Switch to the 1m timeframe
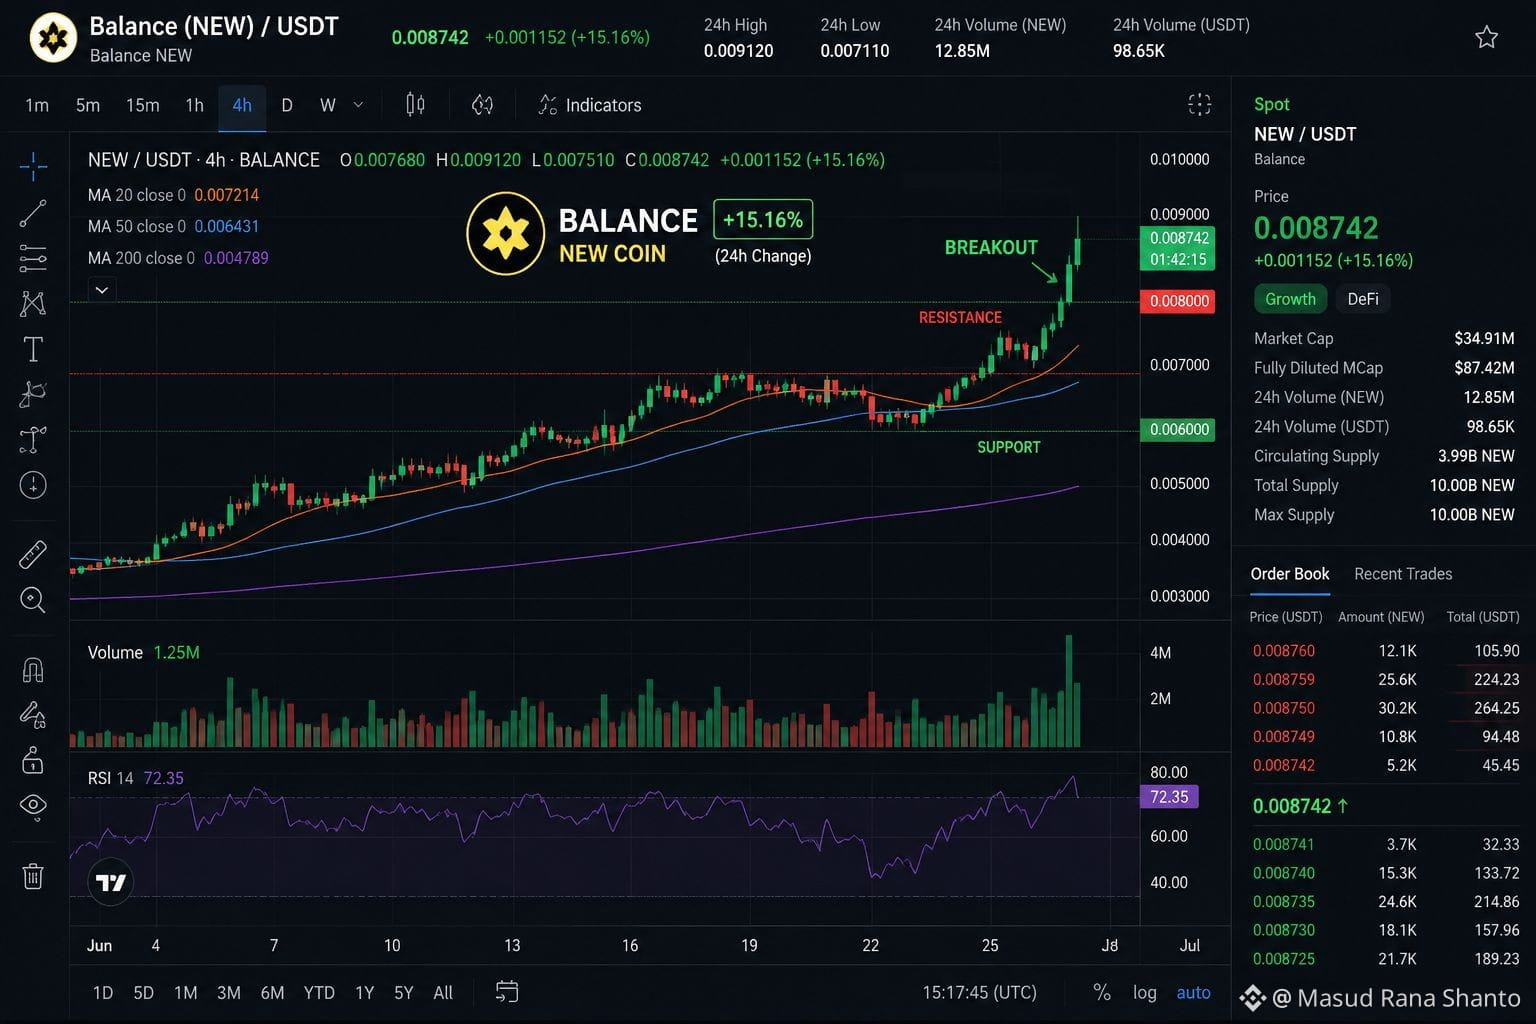 tap(37, 105)
